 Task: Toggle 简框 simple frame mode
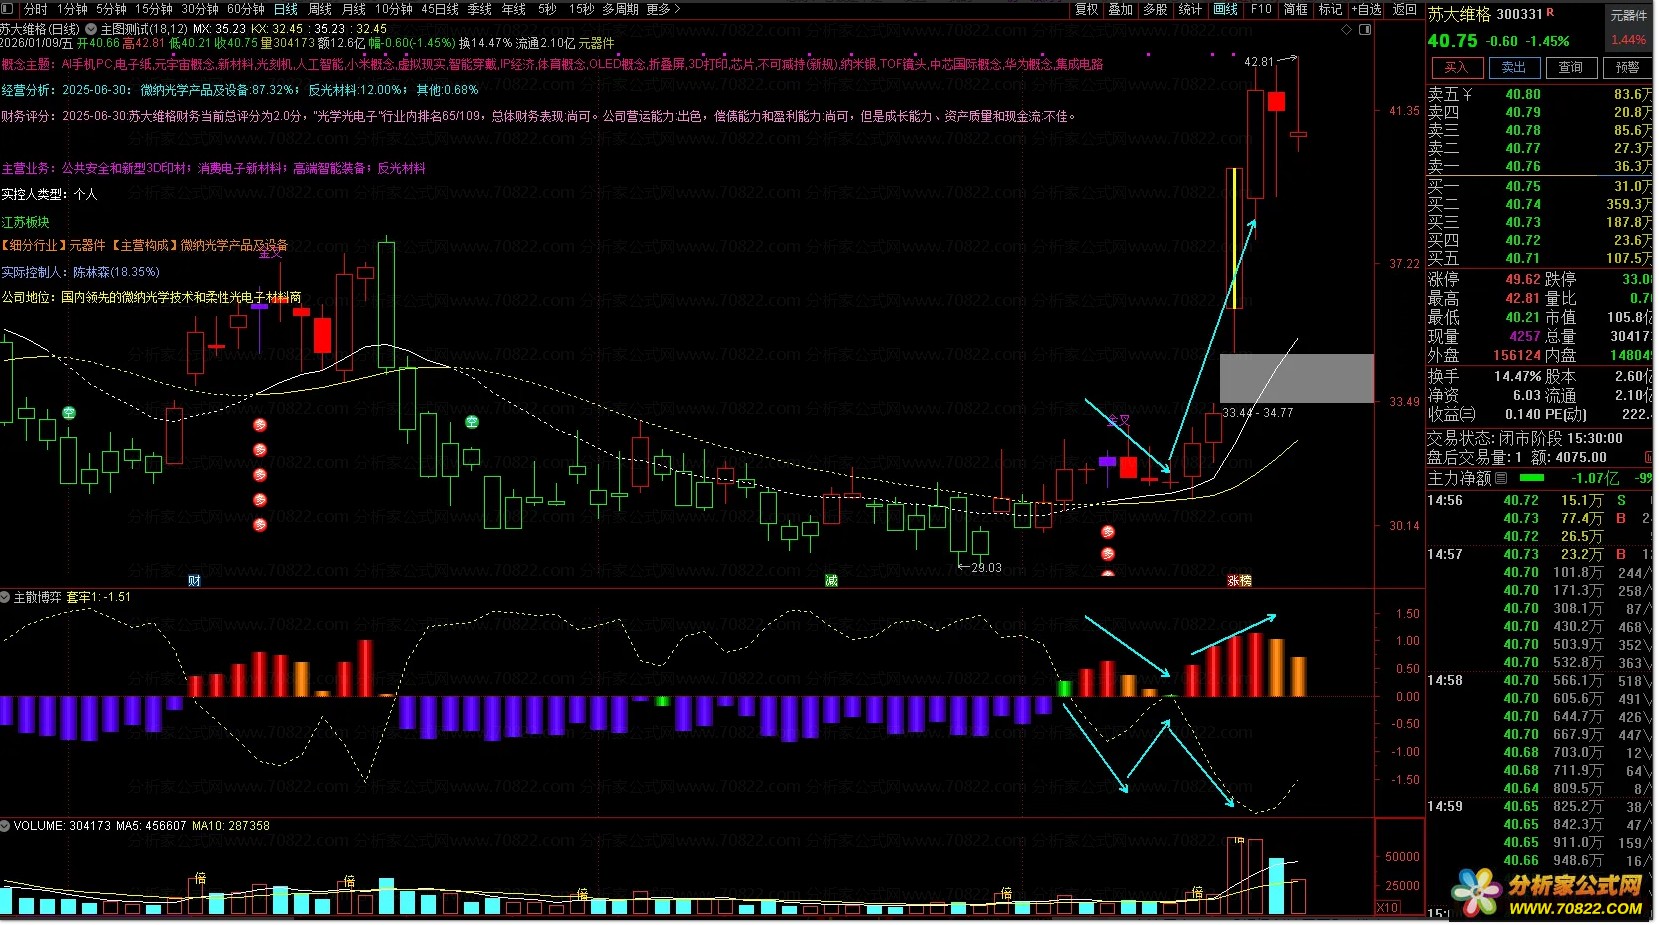[1295, 9]
